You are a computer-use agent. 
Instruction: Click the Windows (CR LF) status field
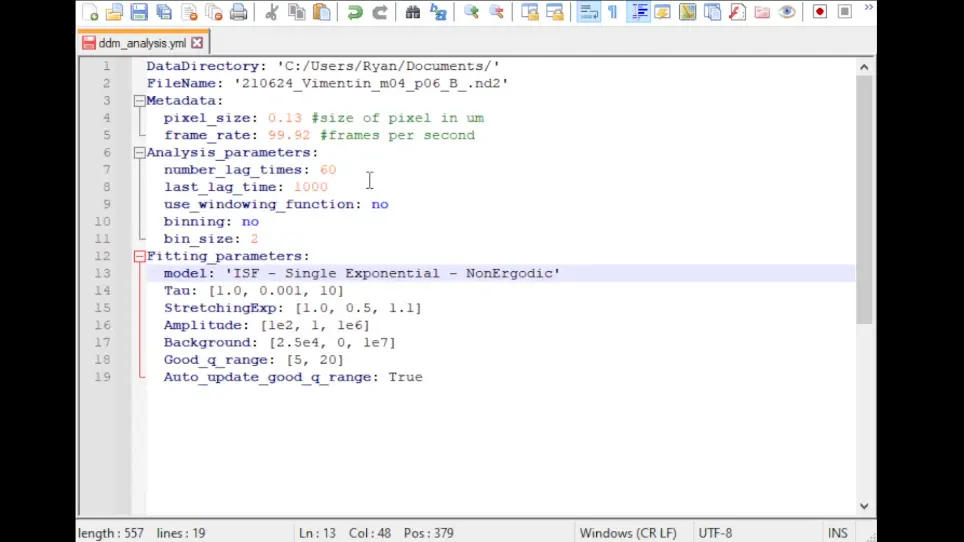[628, 533]
